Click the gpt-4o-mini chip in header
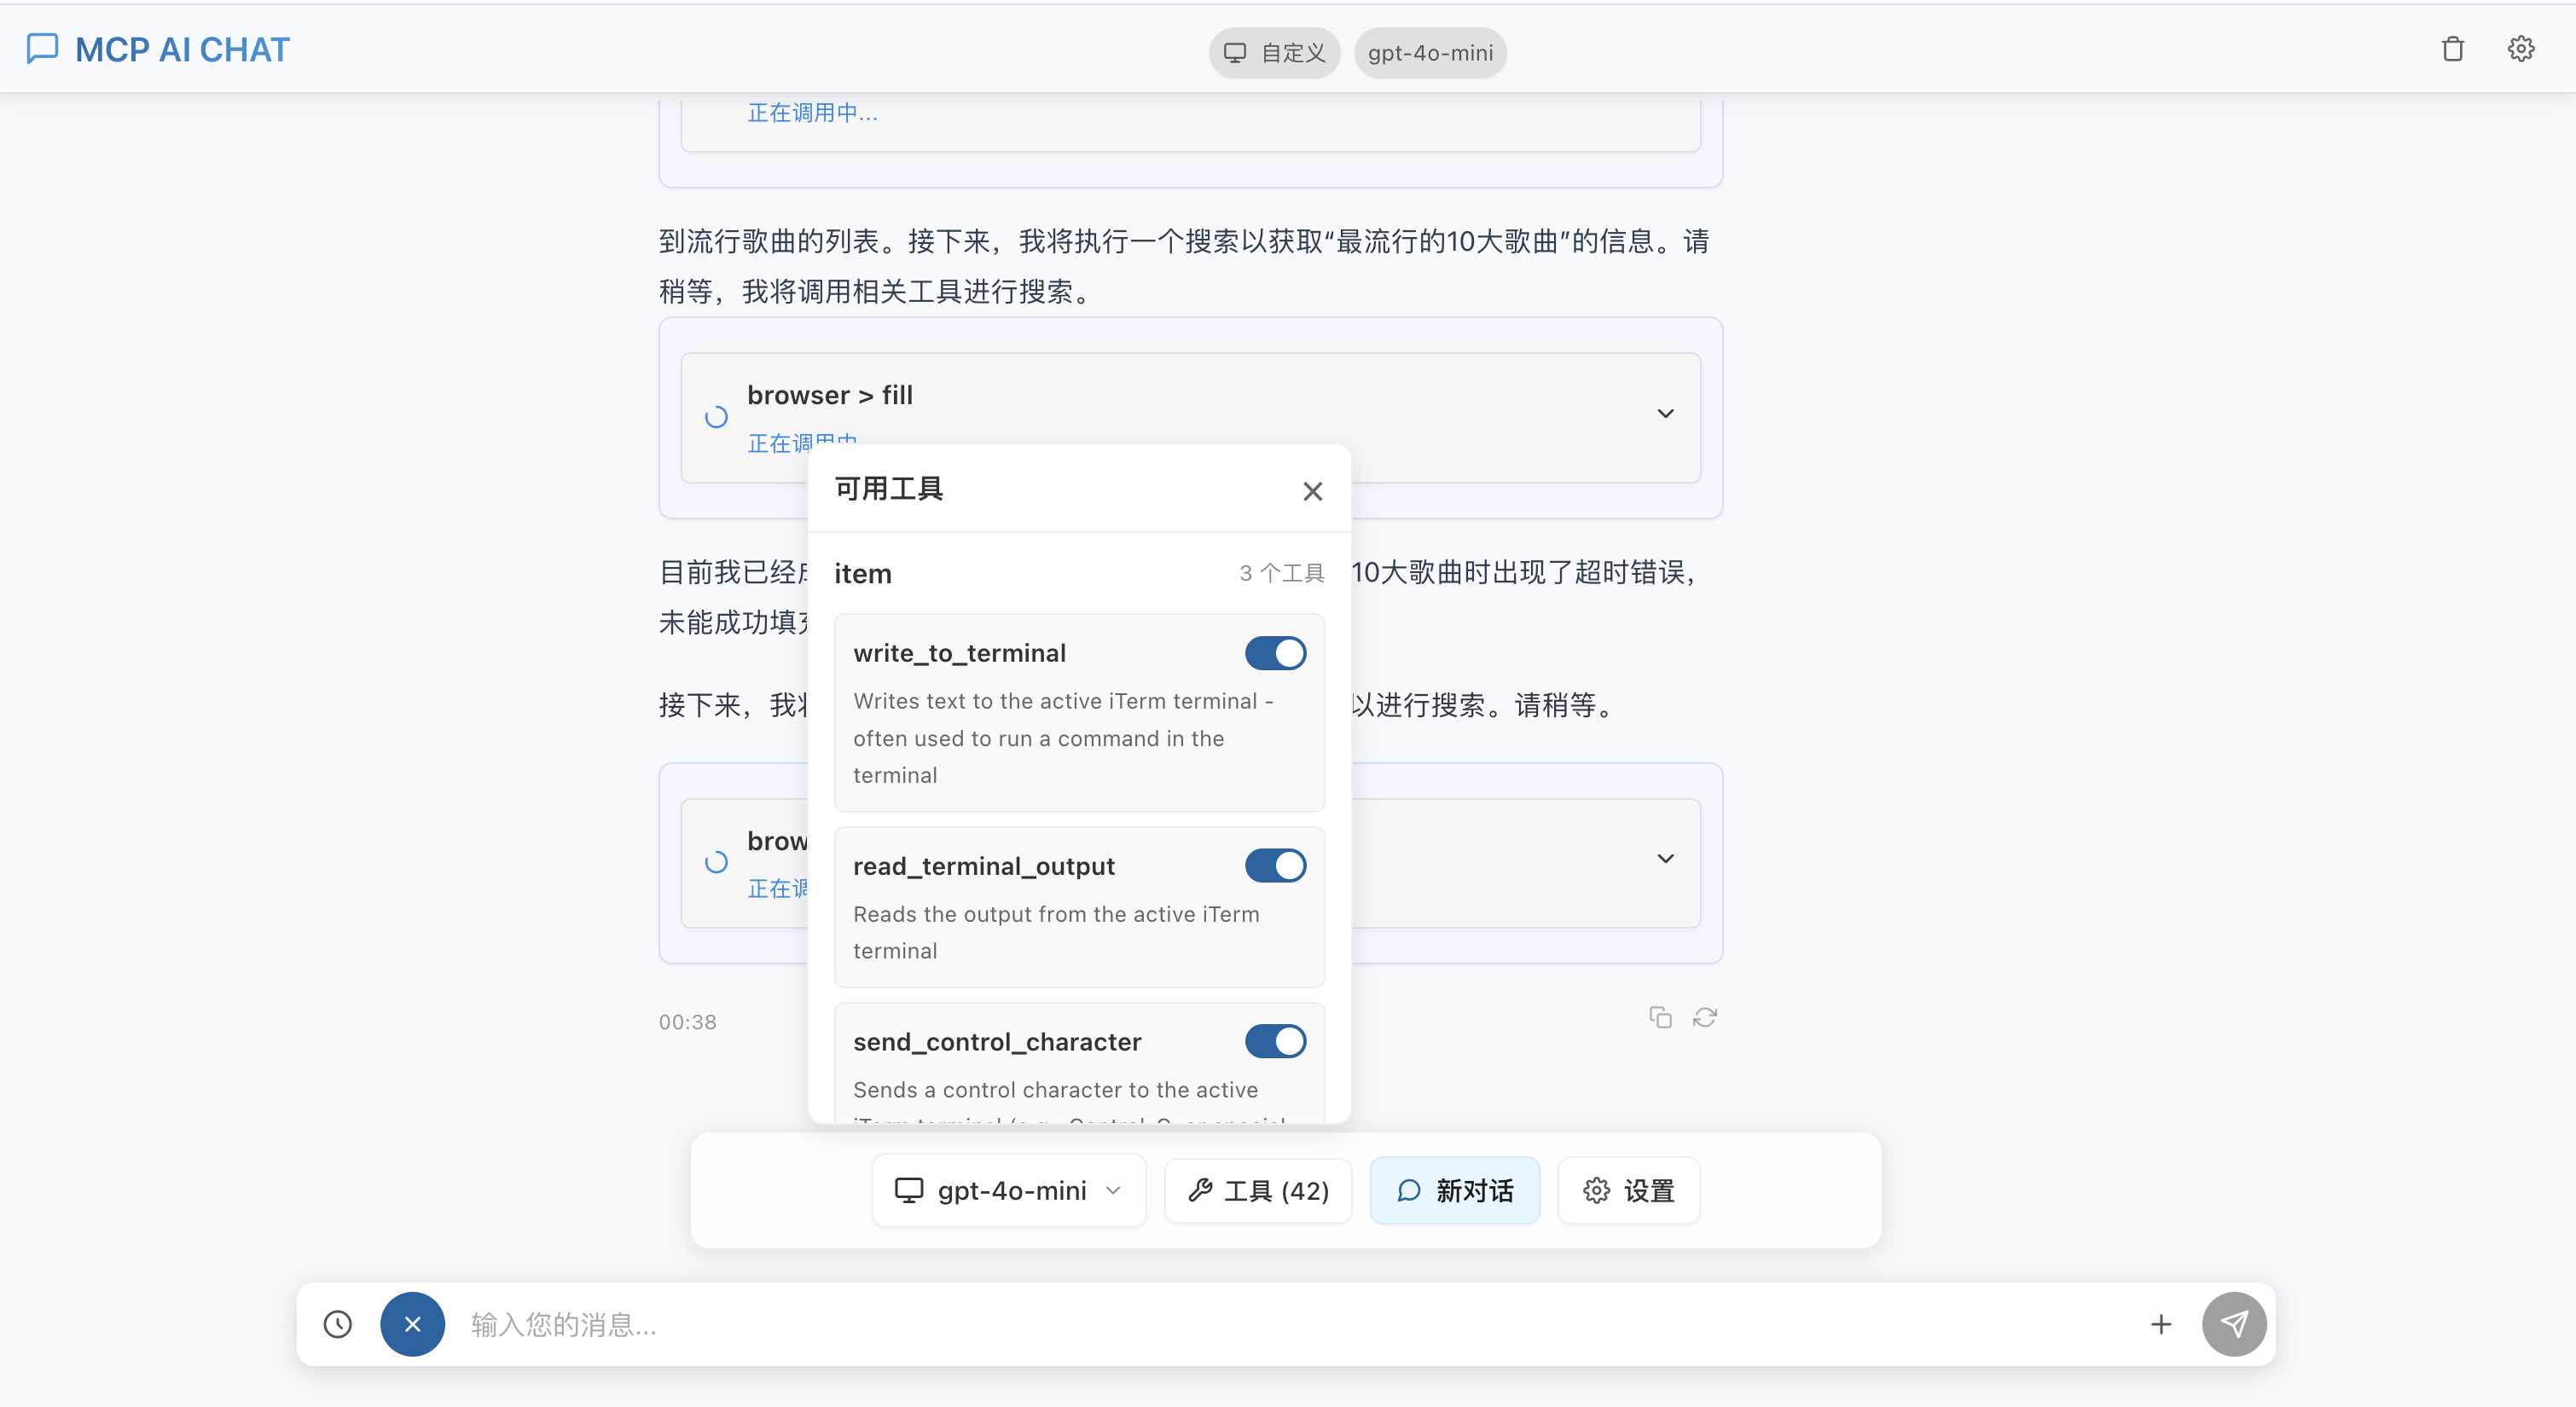This screenshot has width=2576, height=1407. point(1430,53)
